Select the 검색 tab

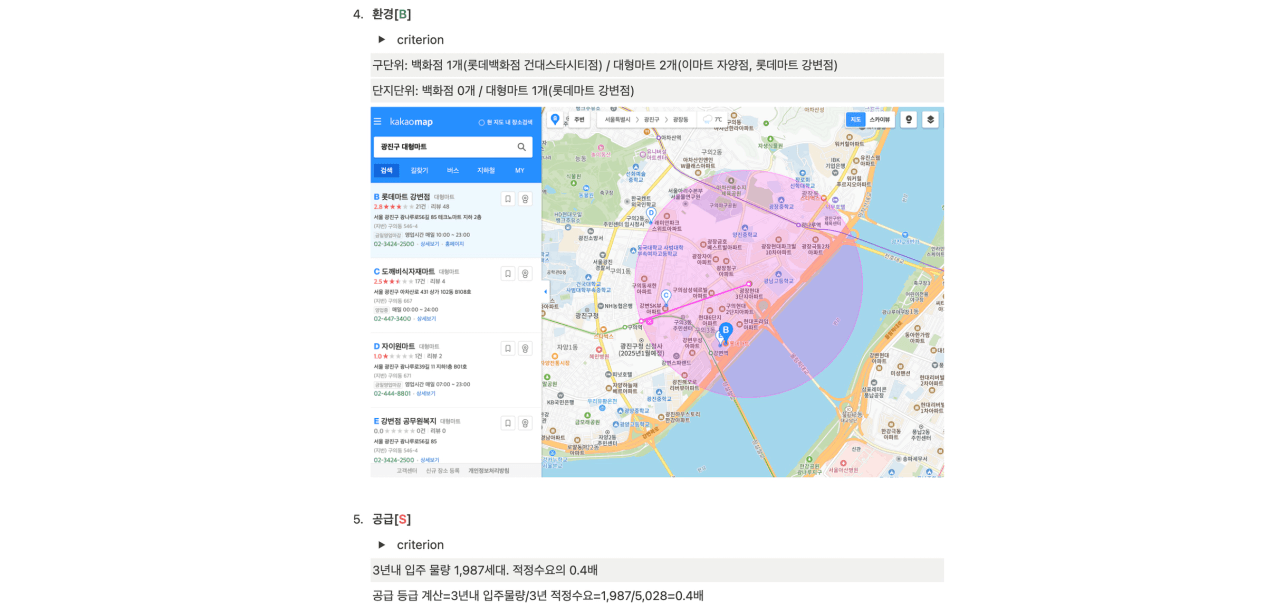[386, 171]
